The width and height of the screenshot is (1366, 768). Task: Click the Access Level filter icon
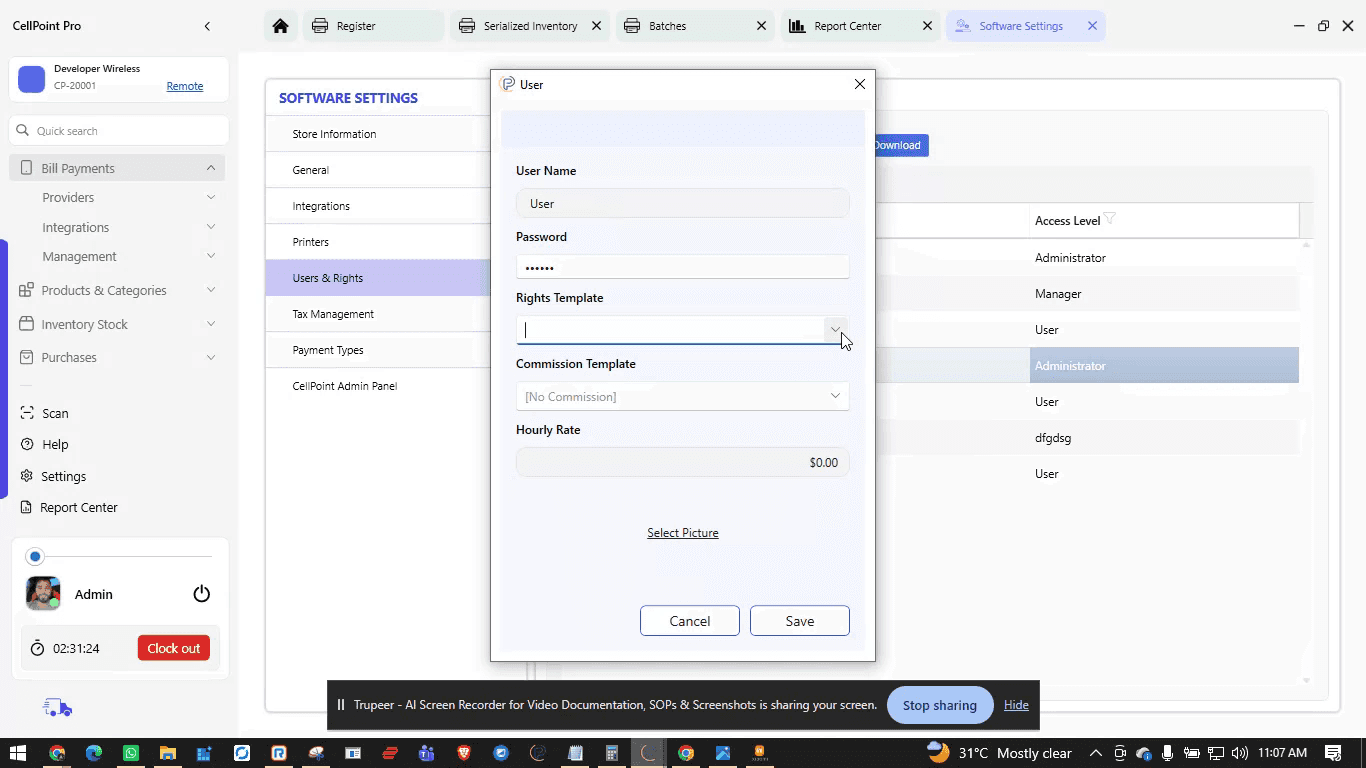[x=1110, y=220]
